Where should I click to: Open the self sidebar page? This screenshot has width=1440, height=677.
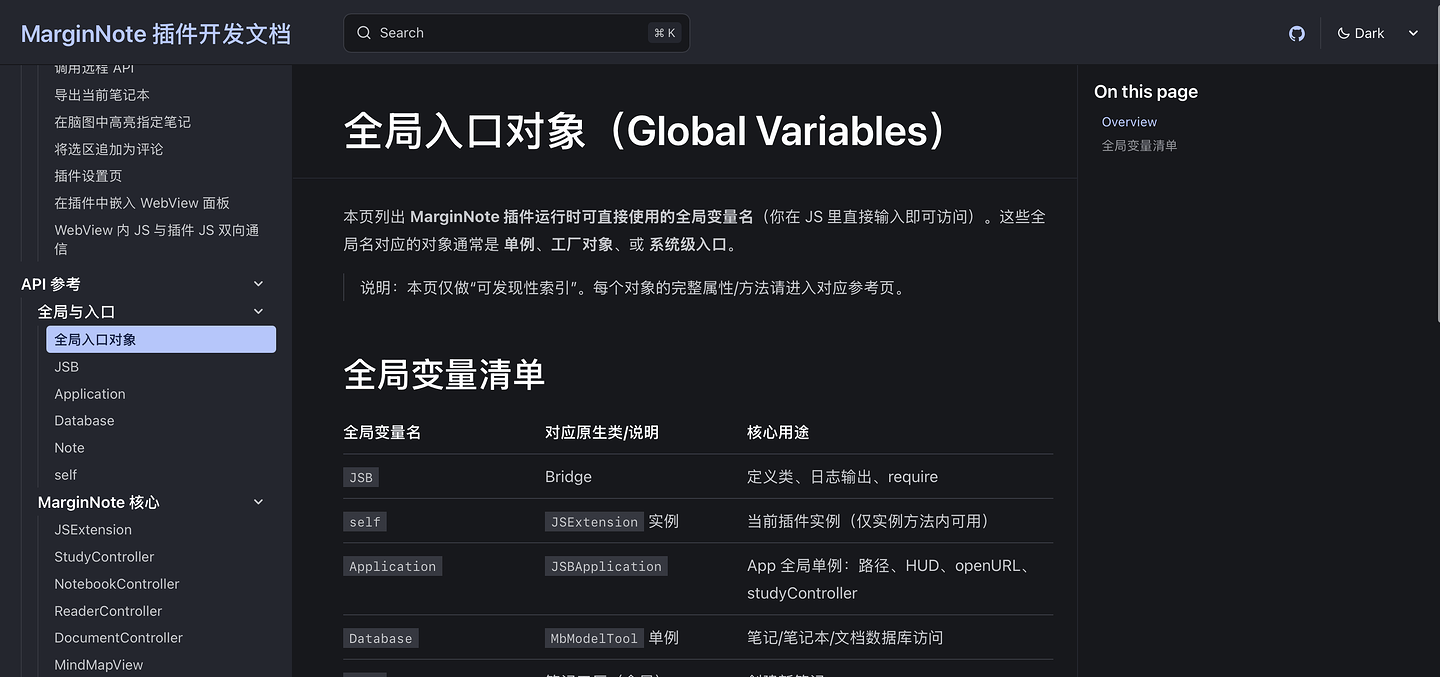[x=161, y=475]
